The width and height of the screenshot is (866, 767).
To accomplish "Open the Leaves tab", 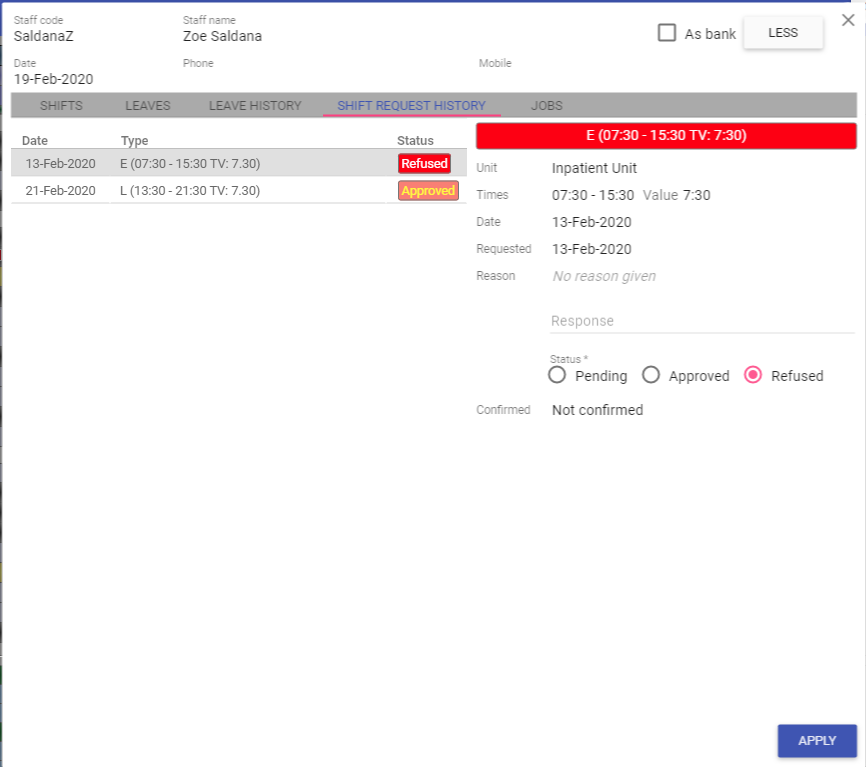I will click(147, 105).
